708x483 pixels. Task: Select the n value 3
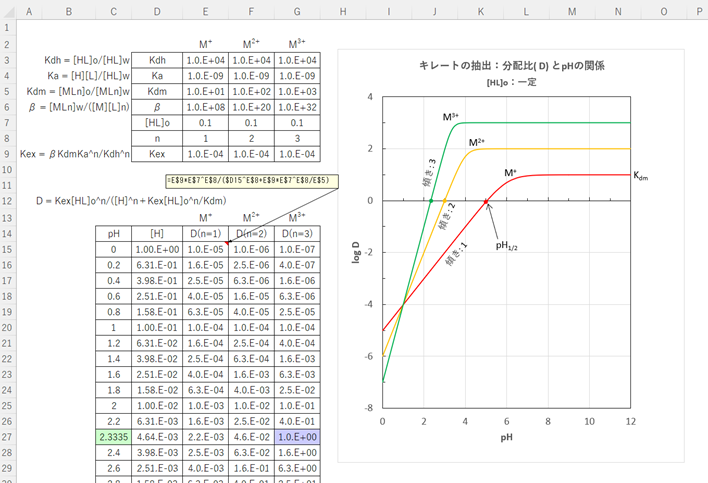point(297,138)
